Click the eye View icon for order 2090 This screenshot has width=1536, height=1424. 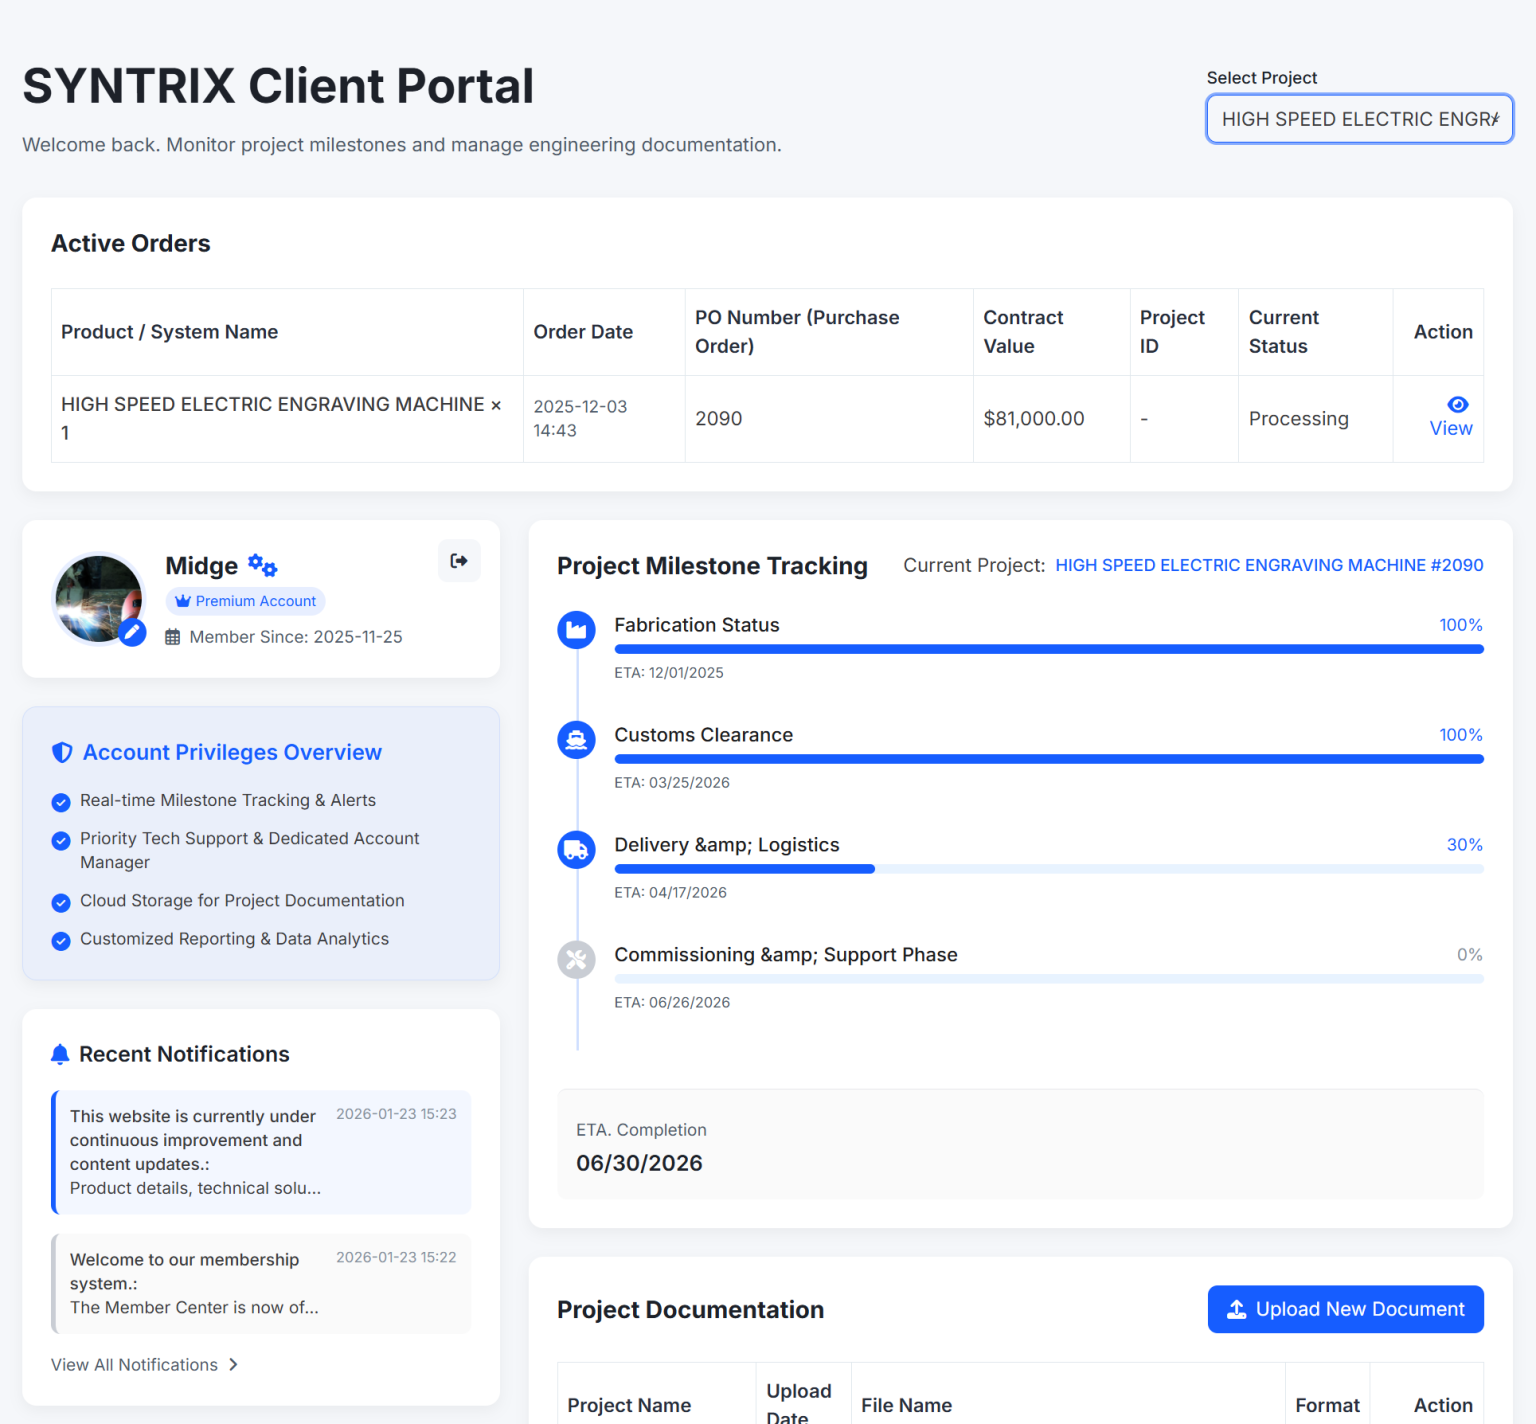click(x=1457, y=405)
